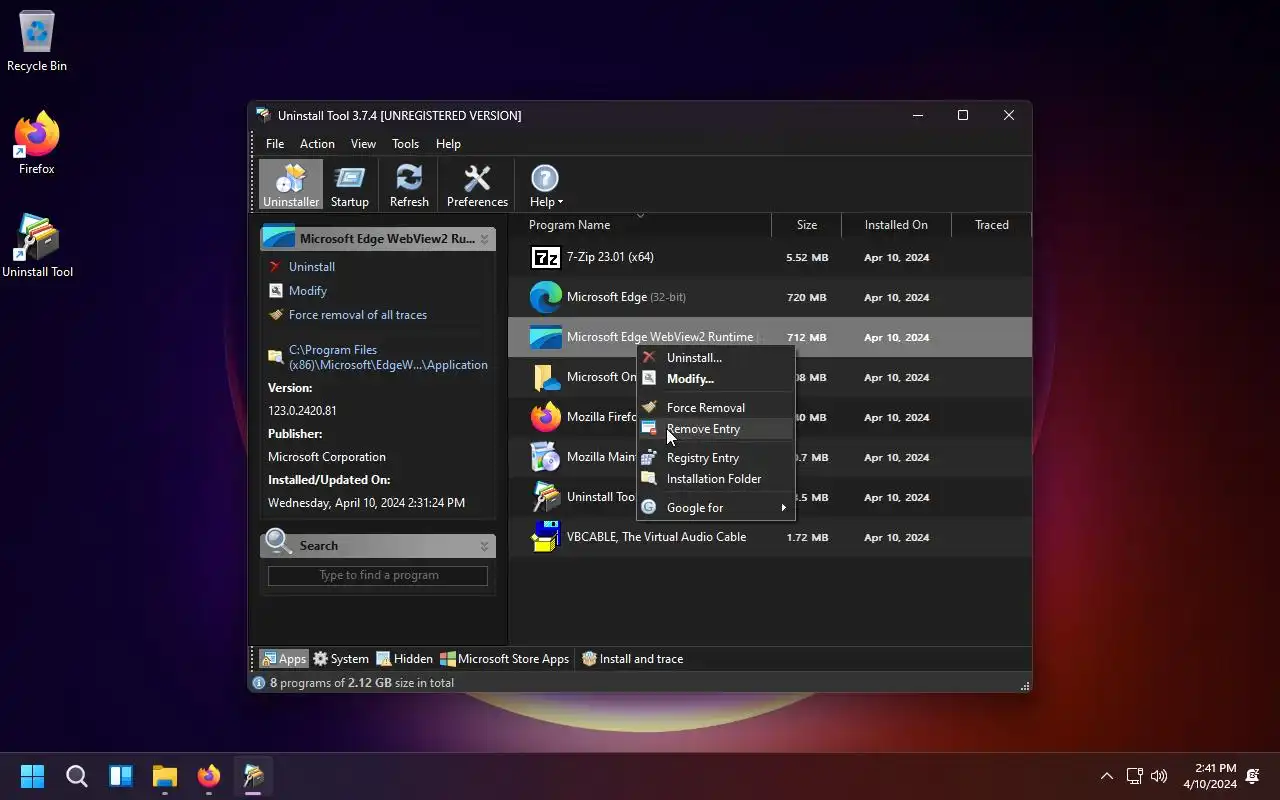Open the File menu
Image resolution: width=1280 pixels, height=800 pixels.
(275, 144)
